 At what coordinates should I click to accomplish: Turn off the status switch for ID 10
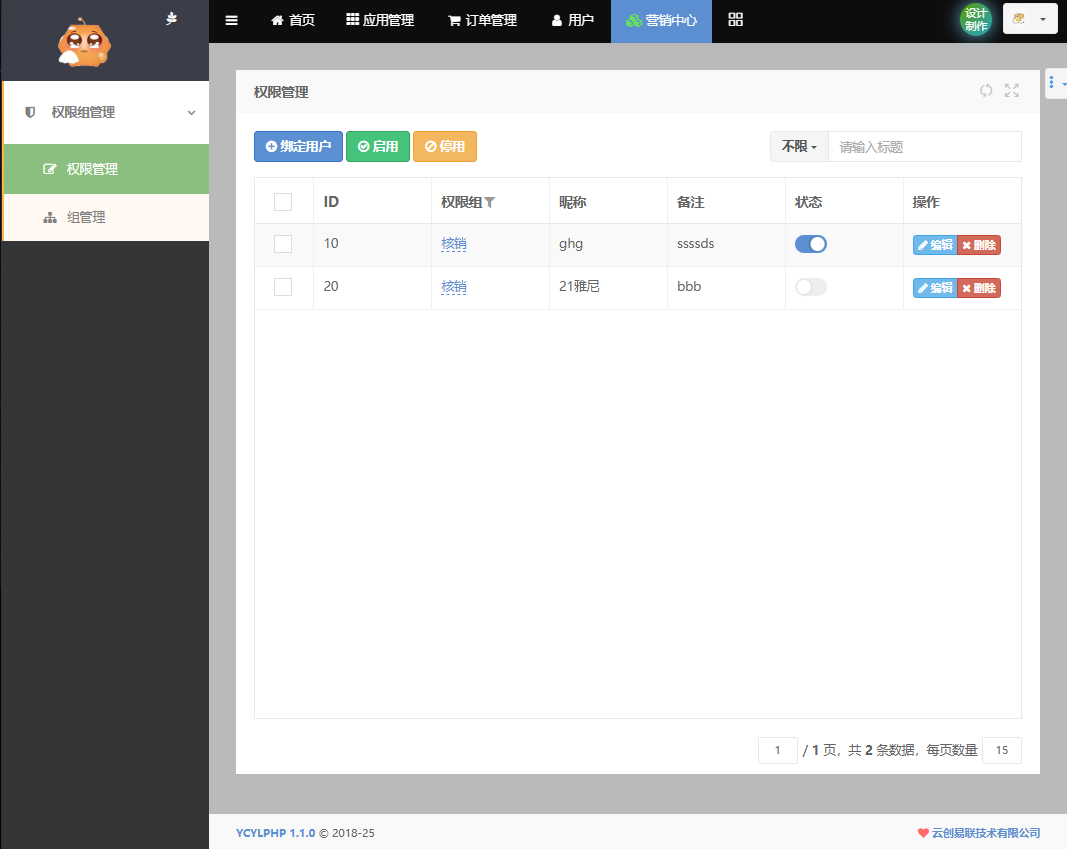tap(811, 244)
